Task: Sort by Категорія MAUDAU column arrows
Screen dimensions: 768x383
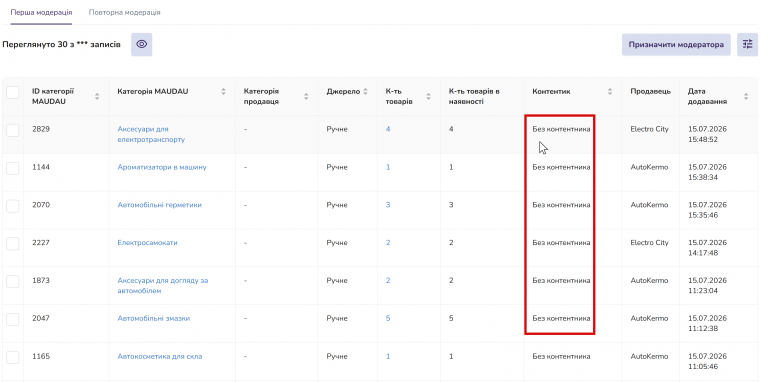Action: pyautogui.click(x=223, y=92)
